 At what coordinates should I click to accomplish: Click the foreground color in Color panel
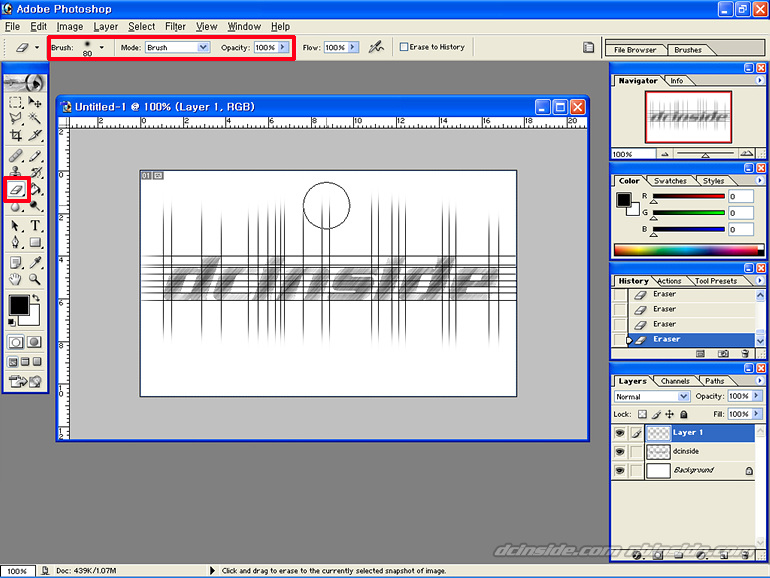tap(624, 200)
